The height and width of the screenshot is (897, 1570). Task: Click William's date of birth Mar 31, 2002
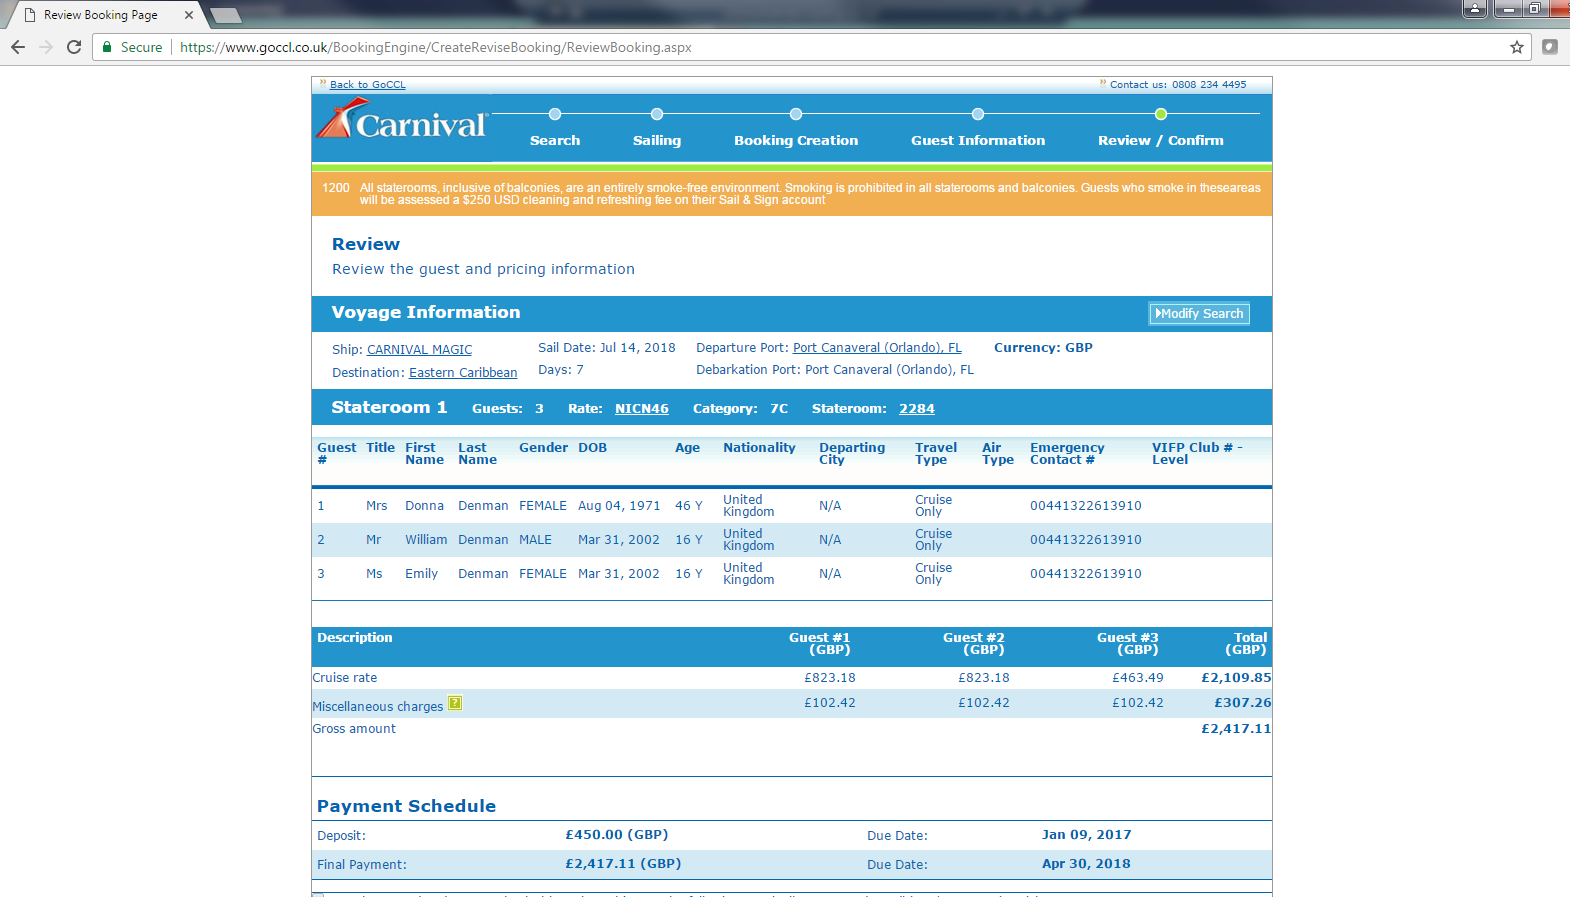619,540
